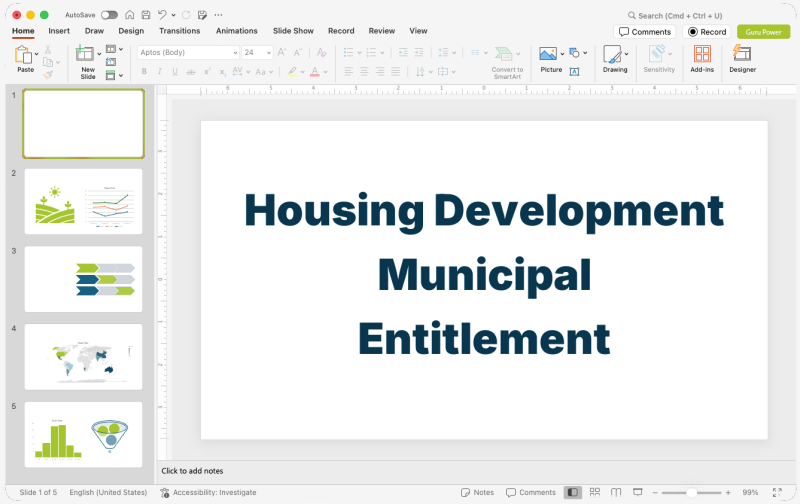Toggle the AutoSave switch

(109, 15)
